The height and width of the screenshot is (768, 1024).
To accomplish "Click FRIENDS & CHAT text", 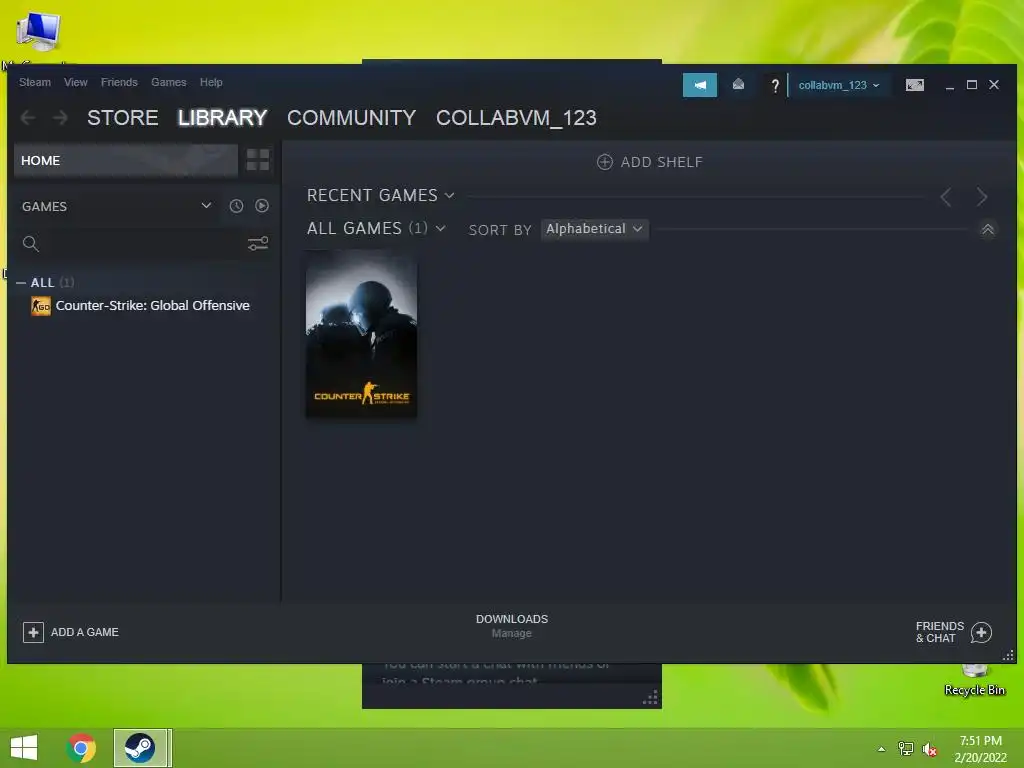I will [x=940, y=632].
